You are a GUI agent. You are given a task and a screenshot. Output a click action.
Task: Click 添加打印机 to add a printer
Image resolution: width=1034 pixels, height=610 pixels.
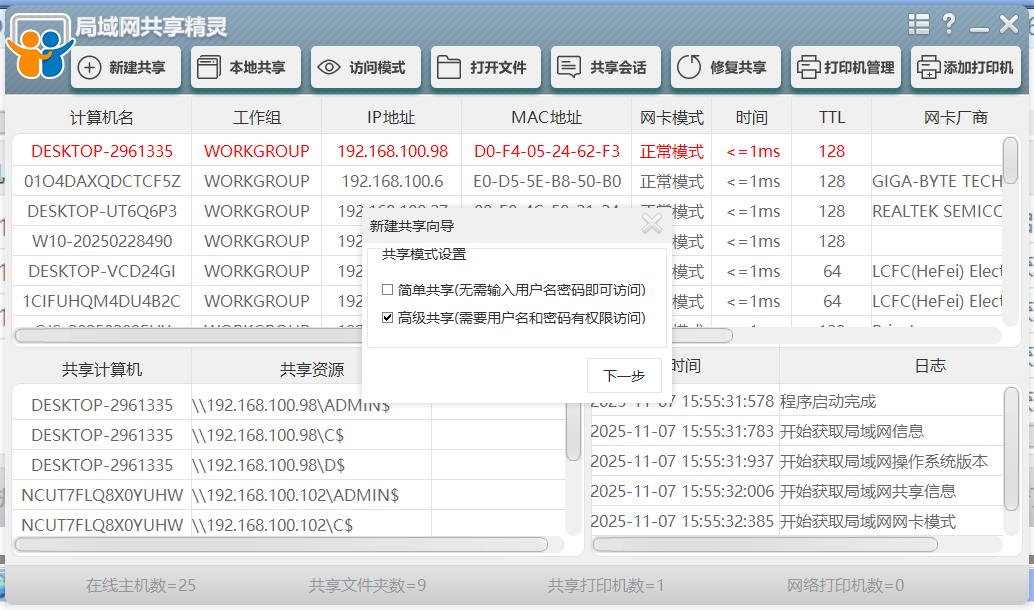click(x=965, y=66)
